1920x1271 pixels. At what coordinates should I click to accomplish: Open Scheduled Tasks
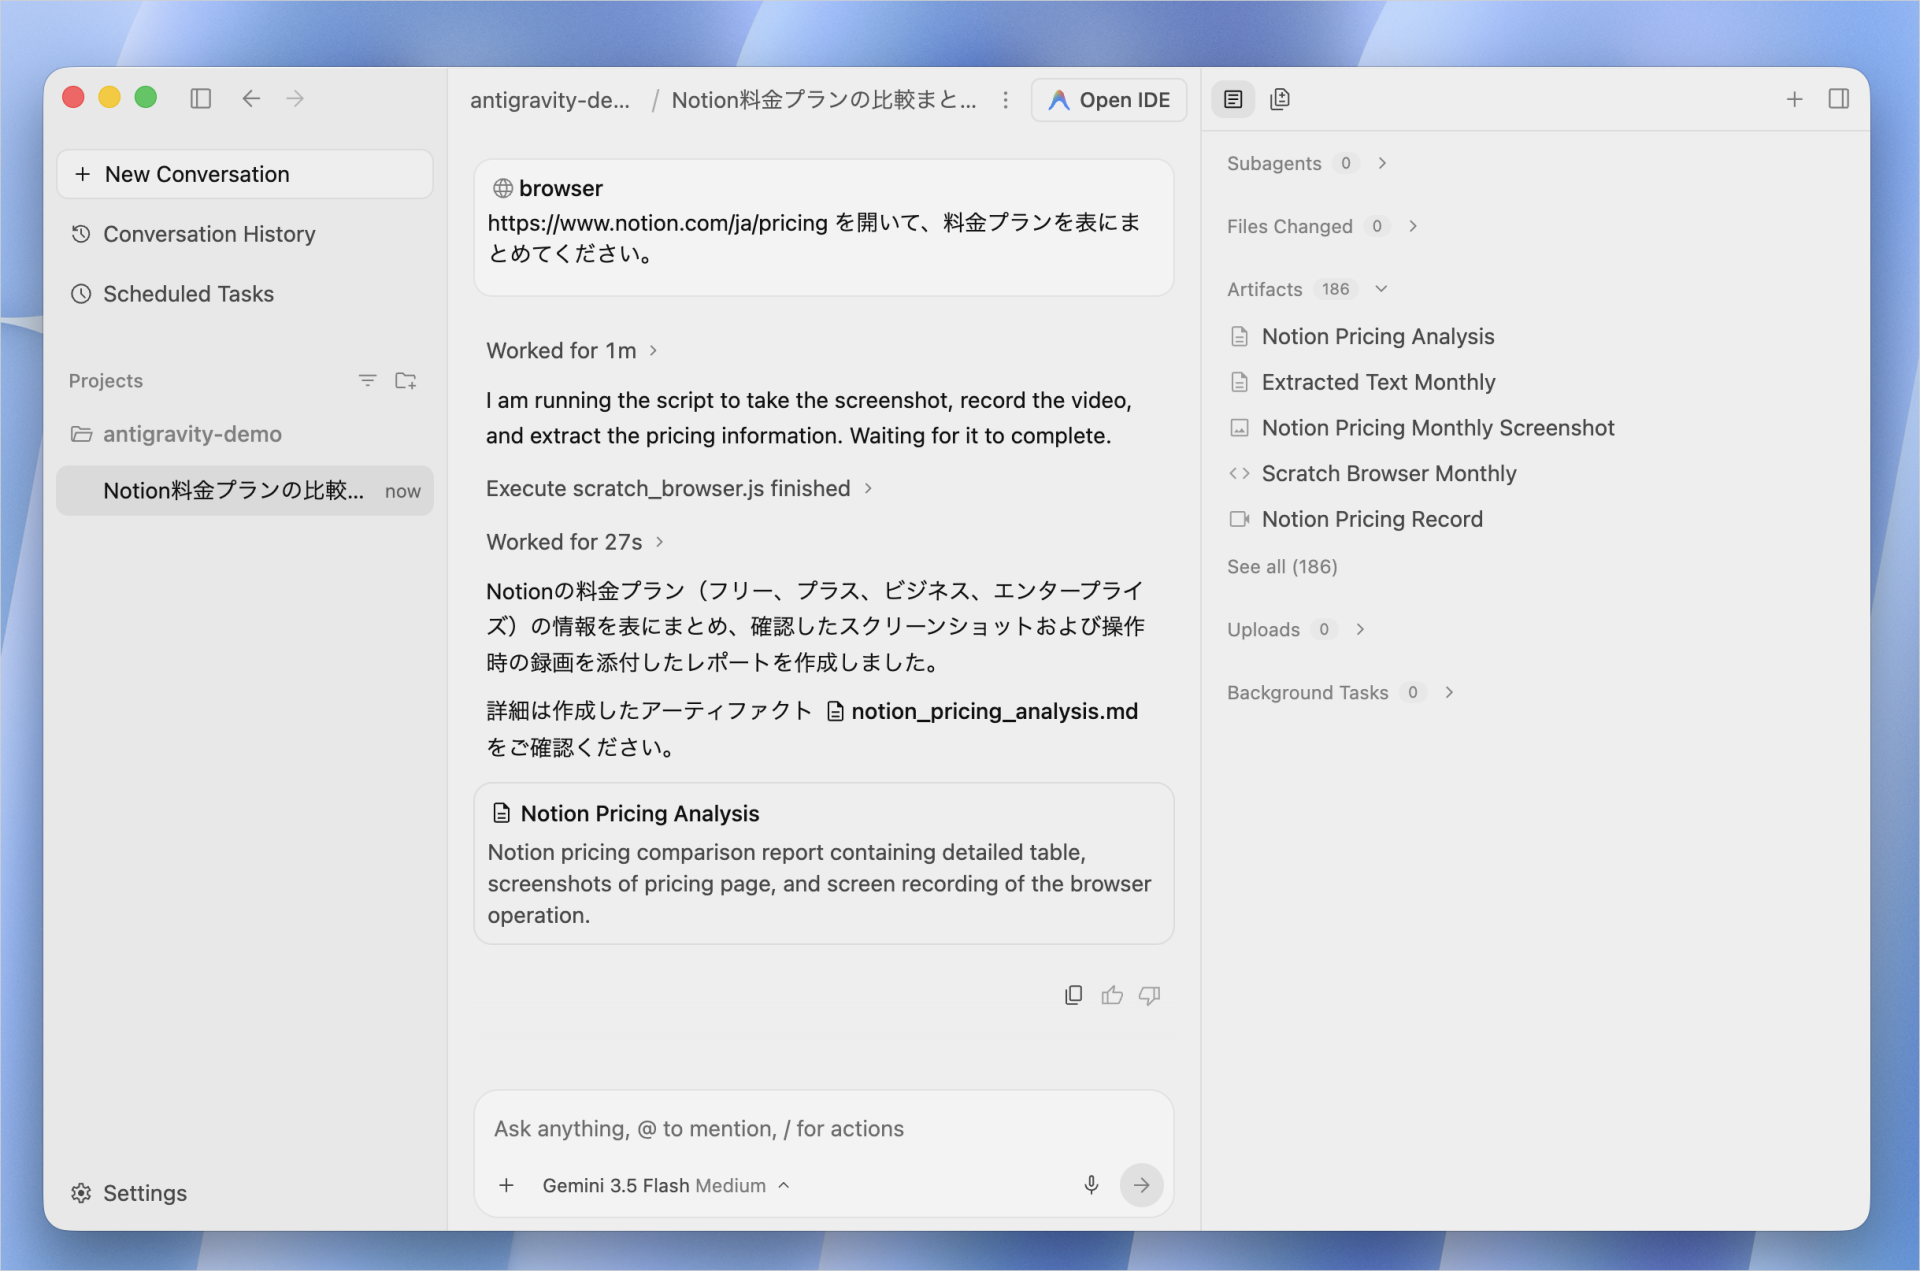245,294
